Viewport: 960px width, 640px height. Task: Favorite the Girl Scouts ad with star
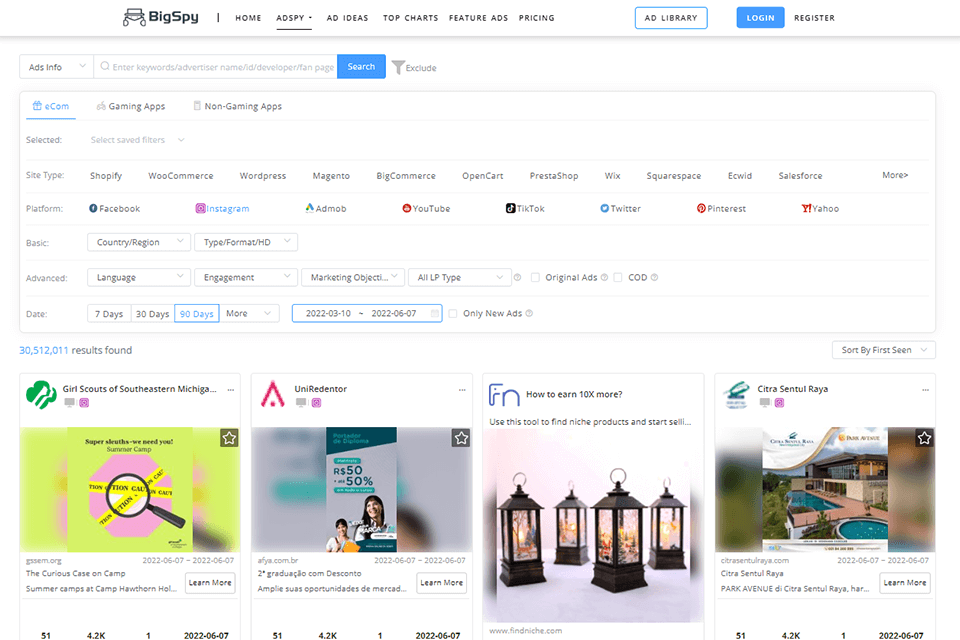tap(229, 438)
